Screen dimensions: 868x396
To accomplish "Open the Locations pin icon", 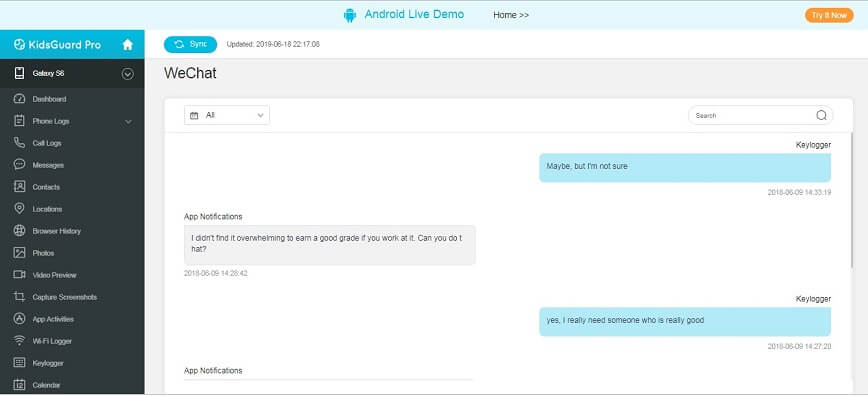I will pyautogui.click(x=19, y=209).
